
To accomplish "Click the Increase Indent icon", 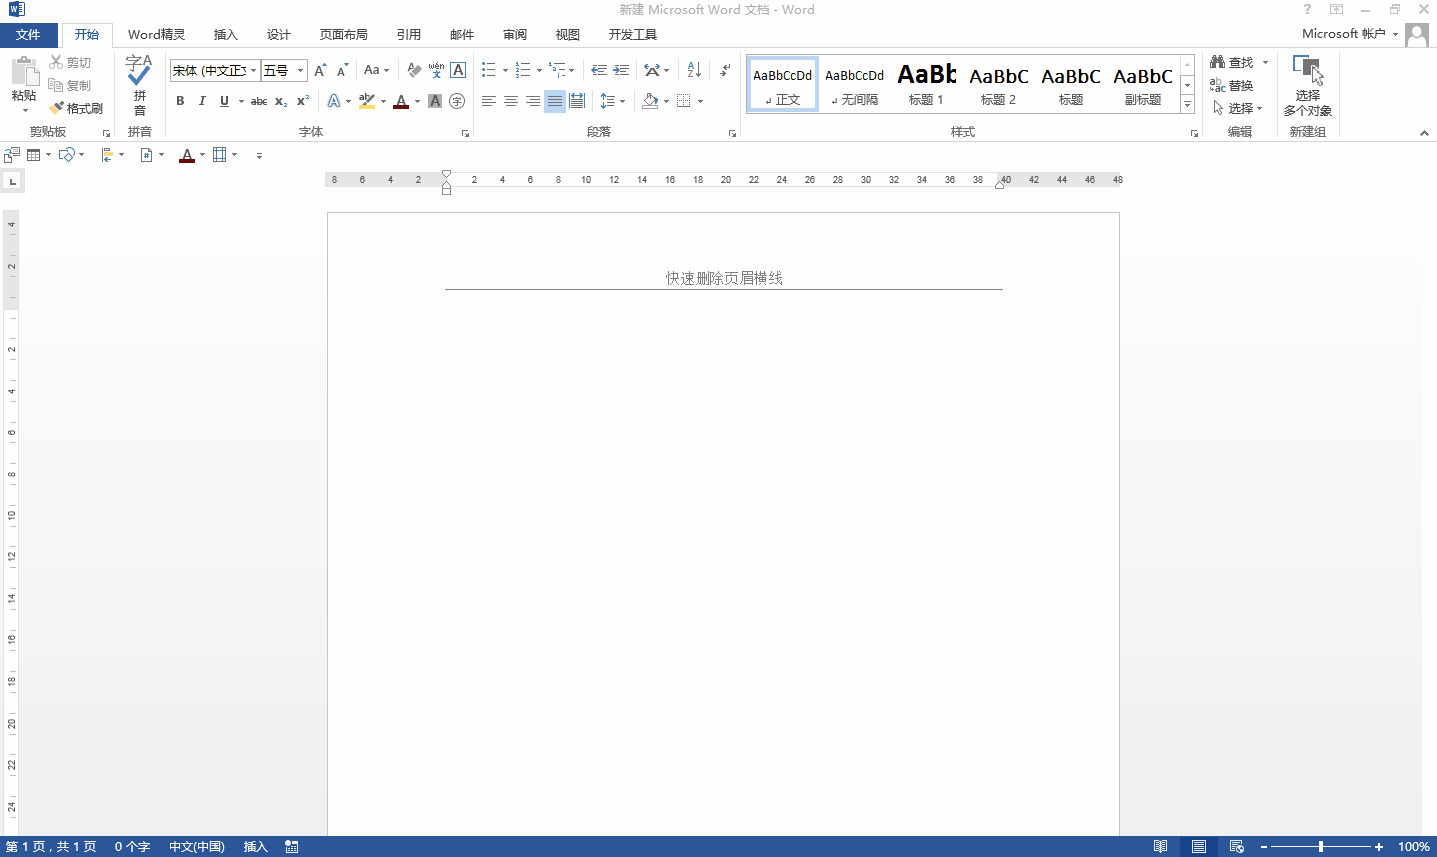I will click(x=621, y=70).
